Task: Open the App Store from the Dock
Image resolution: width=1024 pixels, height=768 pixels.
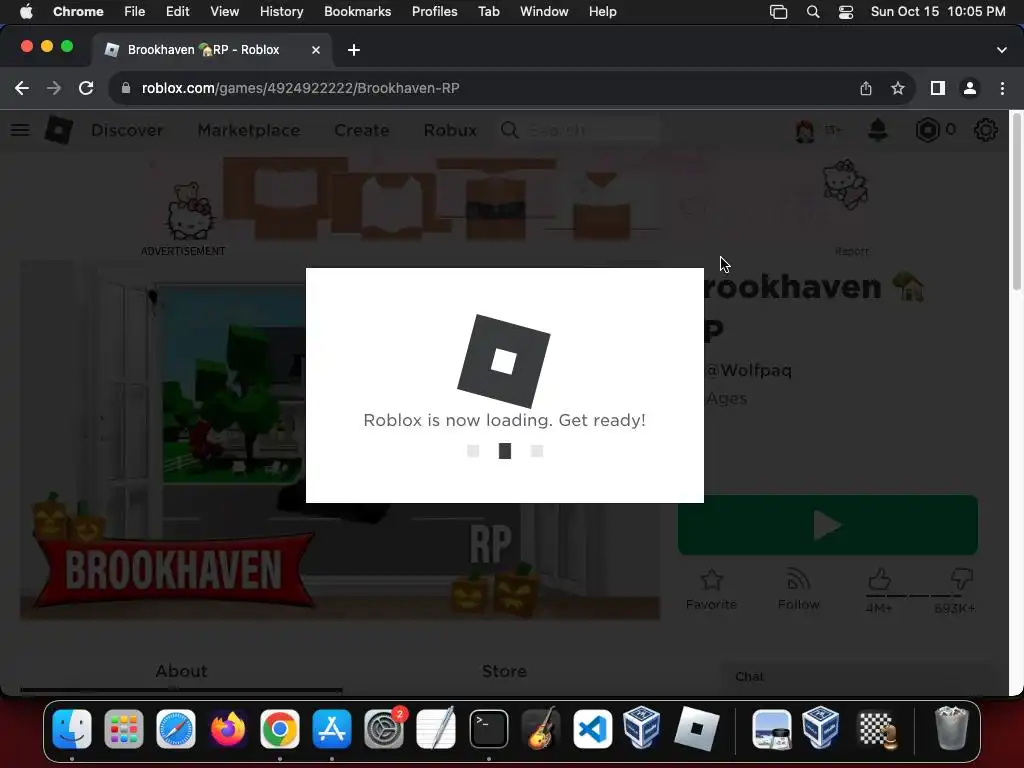Action: tap(332, 729)
